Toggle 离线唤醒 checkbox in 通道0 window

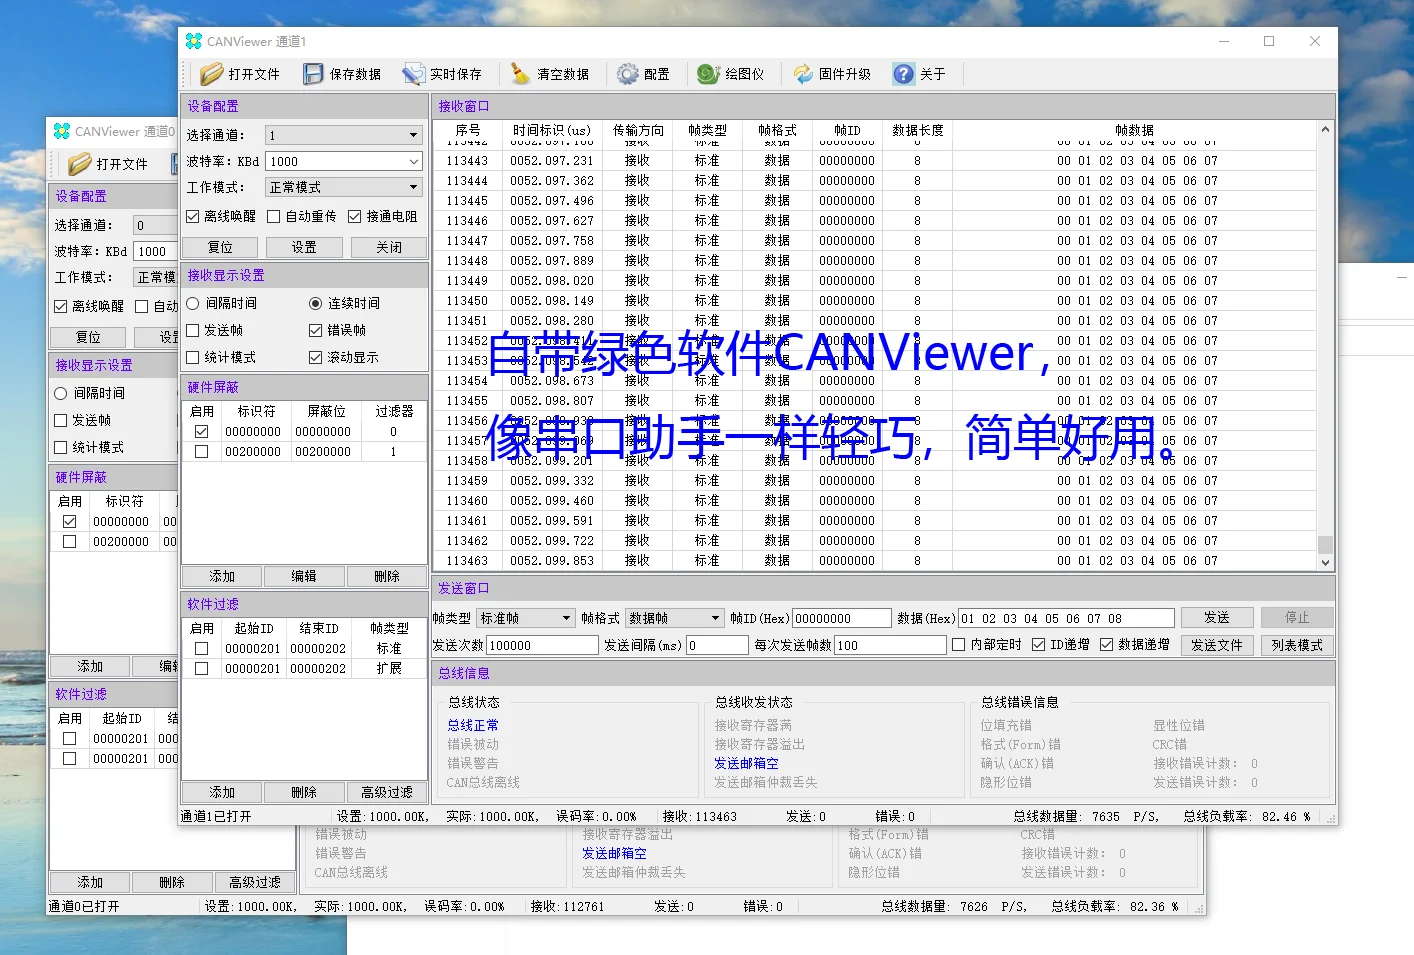61,306
